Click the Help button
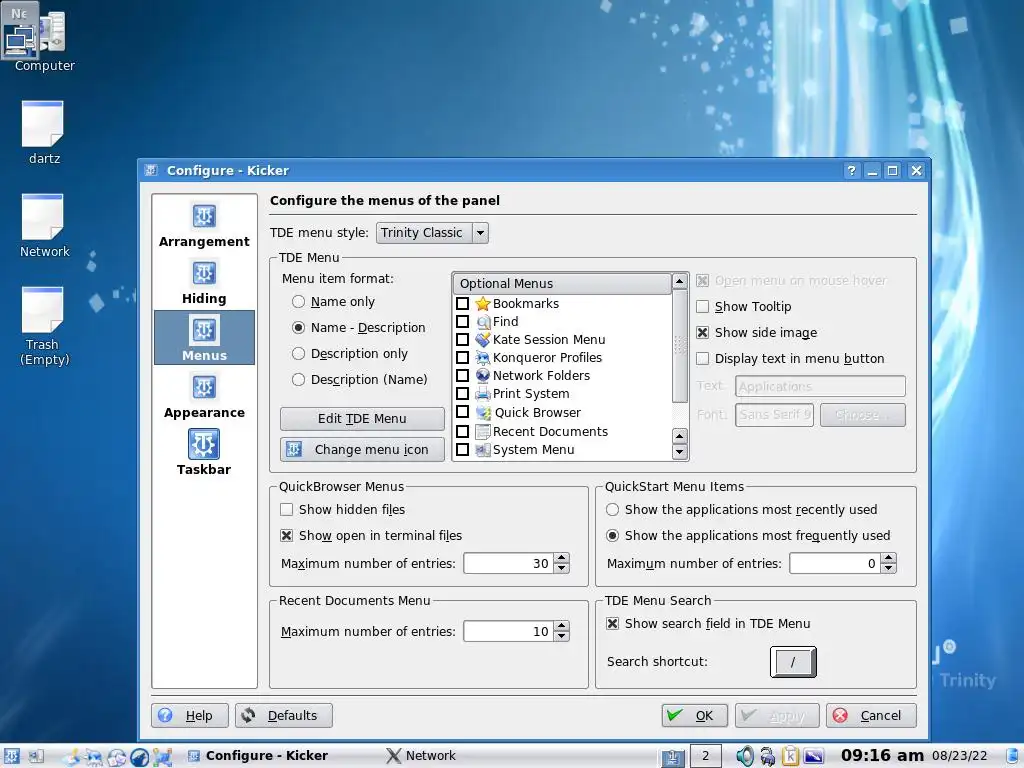 pos(189,716)
